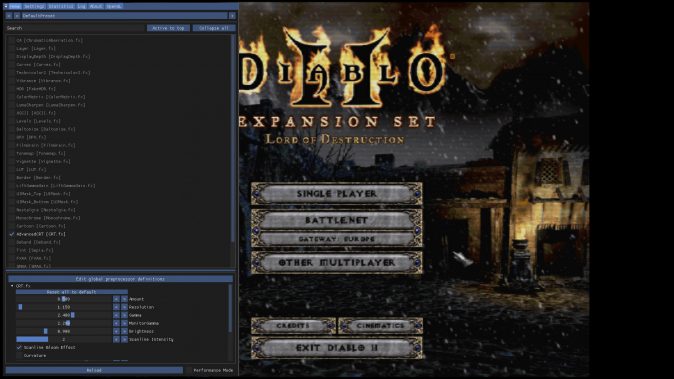Screen dimensions: 674x379
Task: Decrease the Amount value with minus button
Action: click(116, 299)
